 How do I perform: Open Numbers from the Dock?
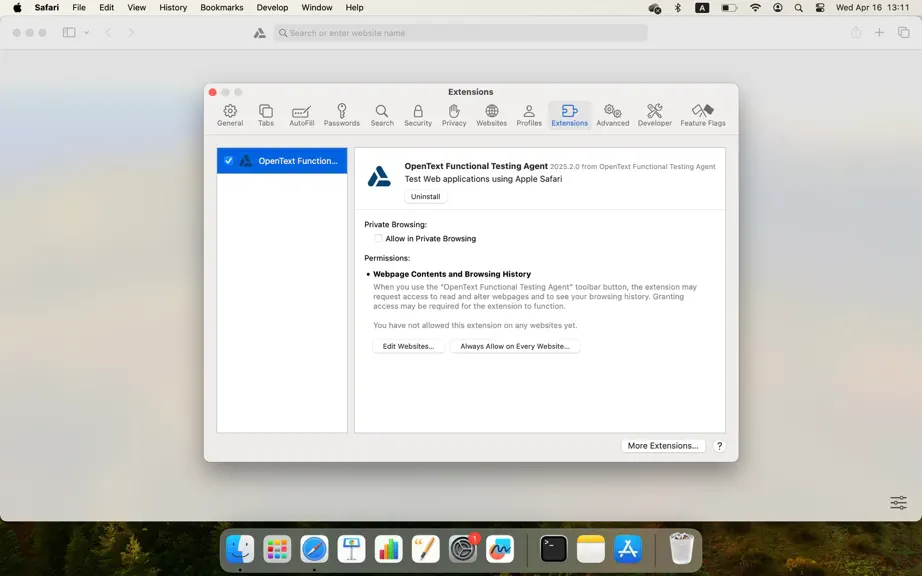[x=388, y=549]
